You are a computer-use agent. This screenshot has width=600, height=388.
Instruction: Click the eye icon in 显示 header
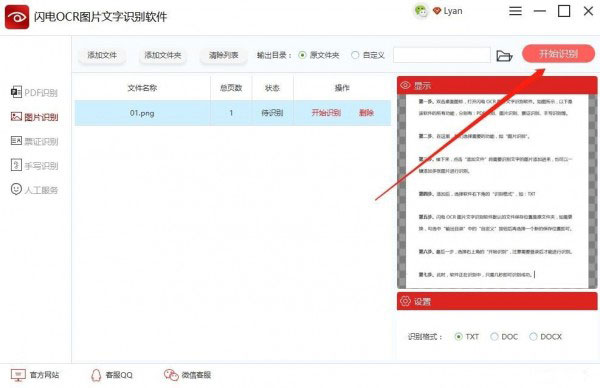click(x=405, y=85)
